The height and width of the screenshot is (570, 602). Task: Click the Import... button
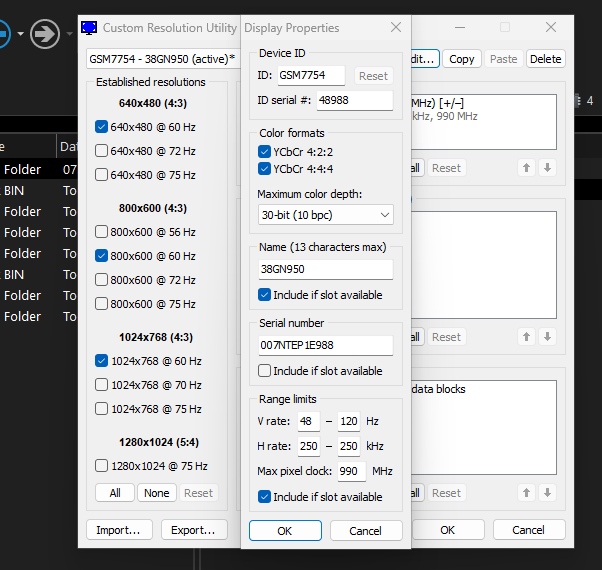(118, 530)
